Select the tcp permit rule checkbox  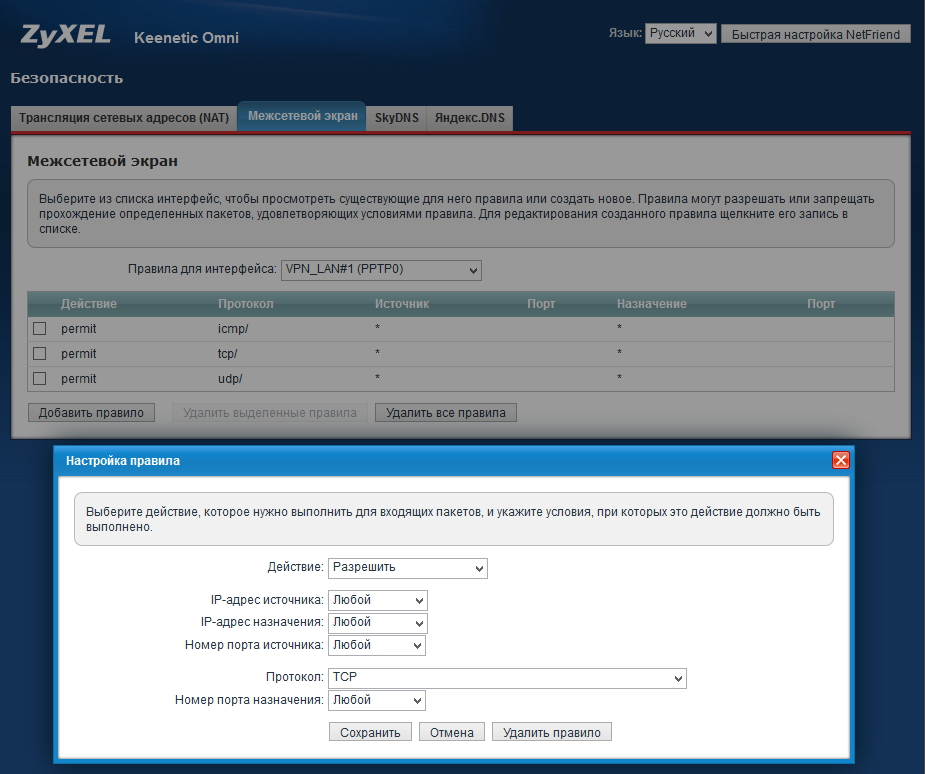(x=40, y=353)
